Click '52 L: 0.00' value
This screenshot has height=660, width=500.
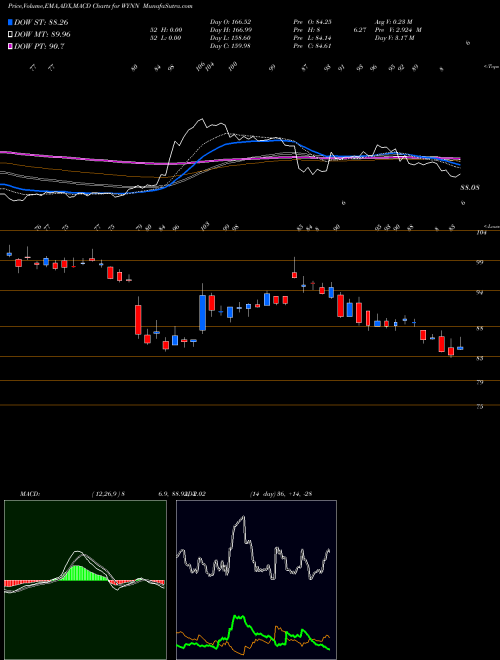tap(164, 38)
